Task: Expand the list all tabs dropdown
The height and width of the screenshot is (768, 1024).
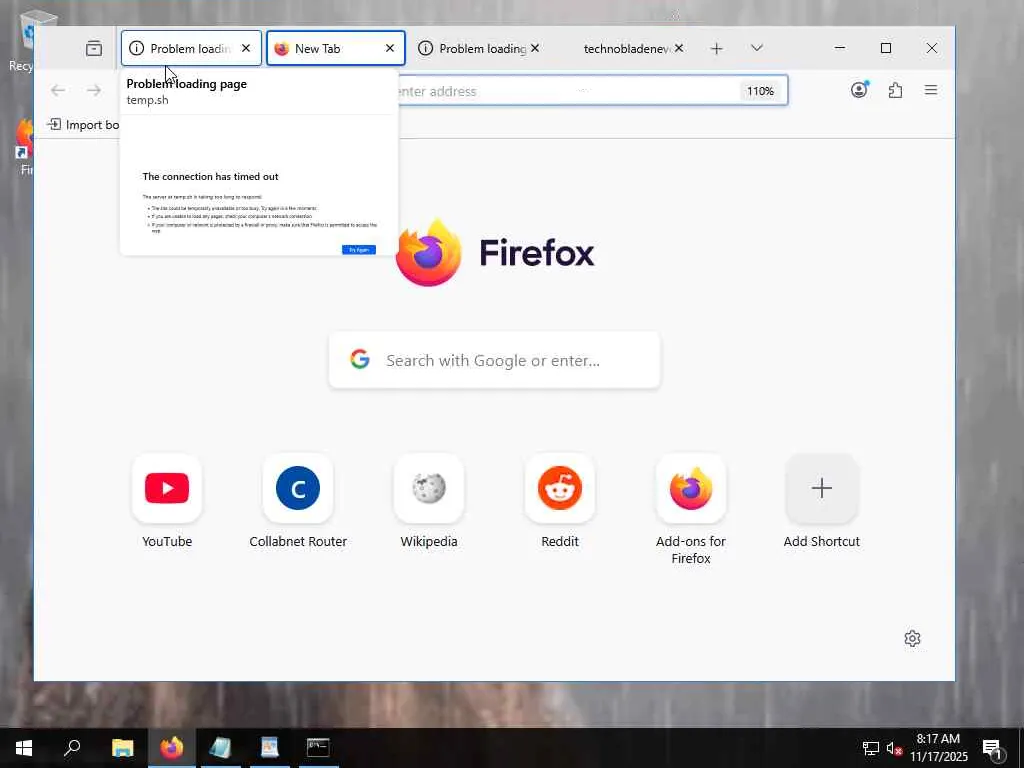Action: [x=757, y=48]
